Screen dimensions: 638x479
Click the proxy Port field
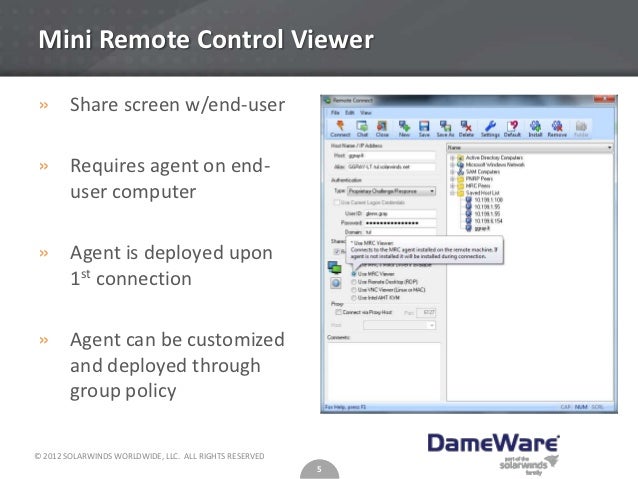426,313
